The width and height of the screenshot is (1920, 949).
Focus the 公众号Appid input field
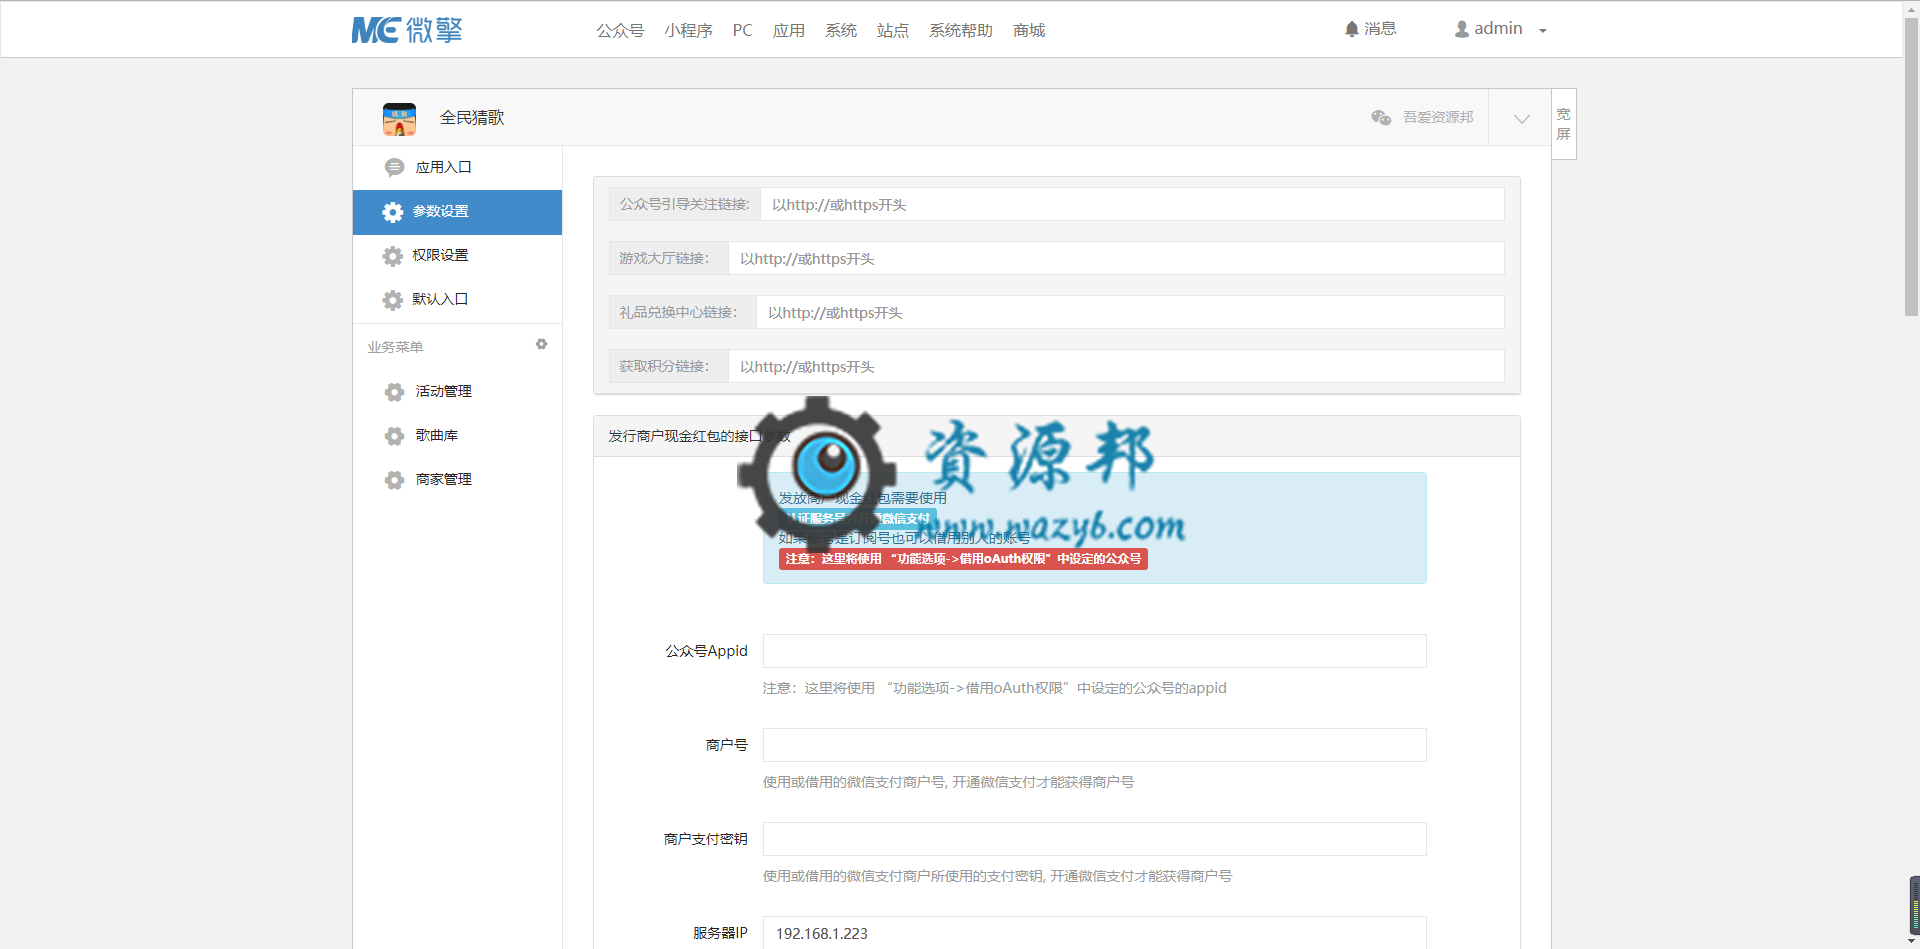[x=1095, y=651]
